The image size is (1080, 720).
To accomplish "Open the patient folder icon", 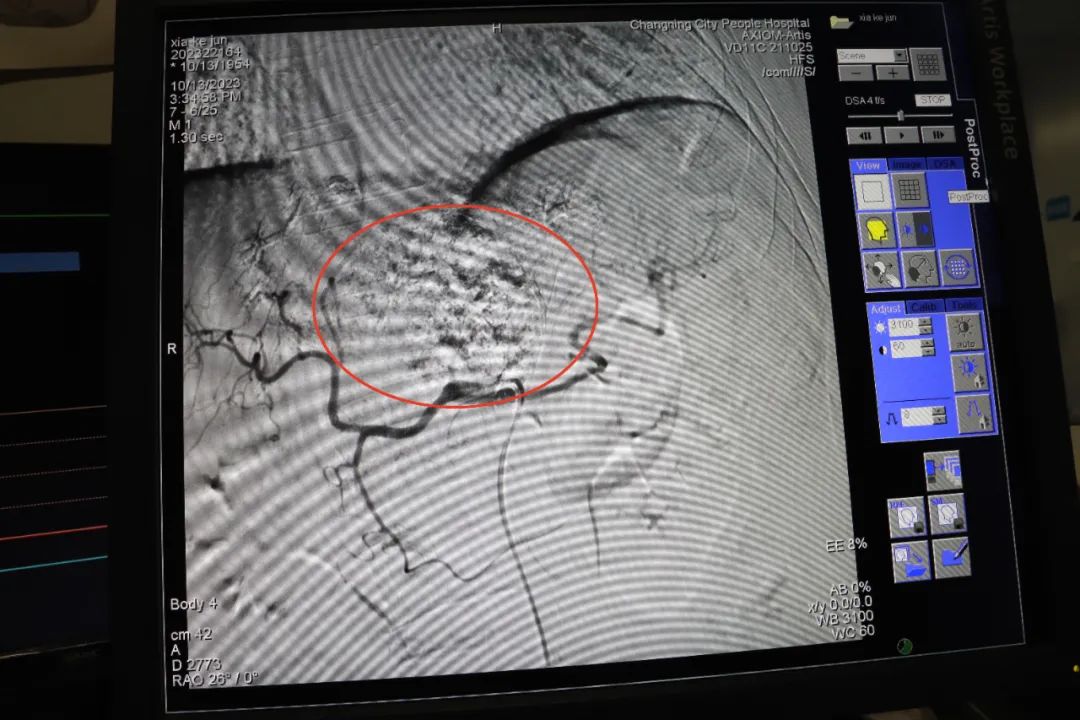I will (x=840, y=22).
